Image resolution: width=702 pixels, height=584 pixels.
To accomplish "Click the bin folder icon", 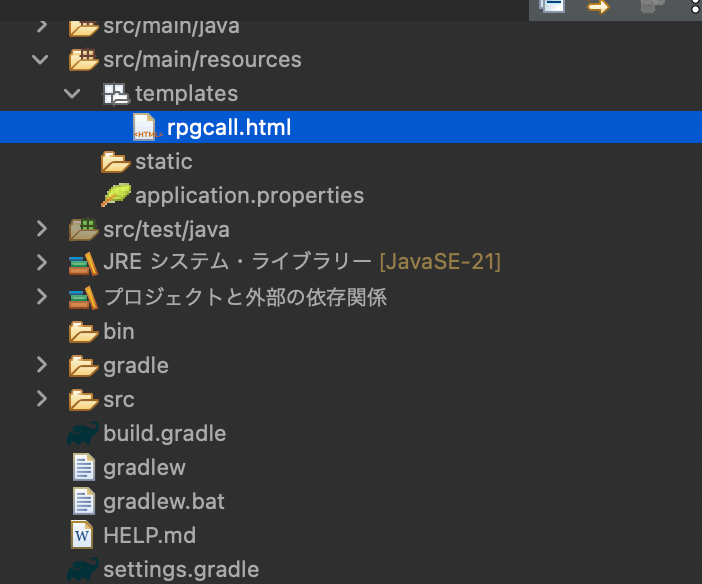I will click(x=83, y=332).
